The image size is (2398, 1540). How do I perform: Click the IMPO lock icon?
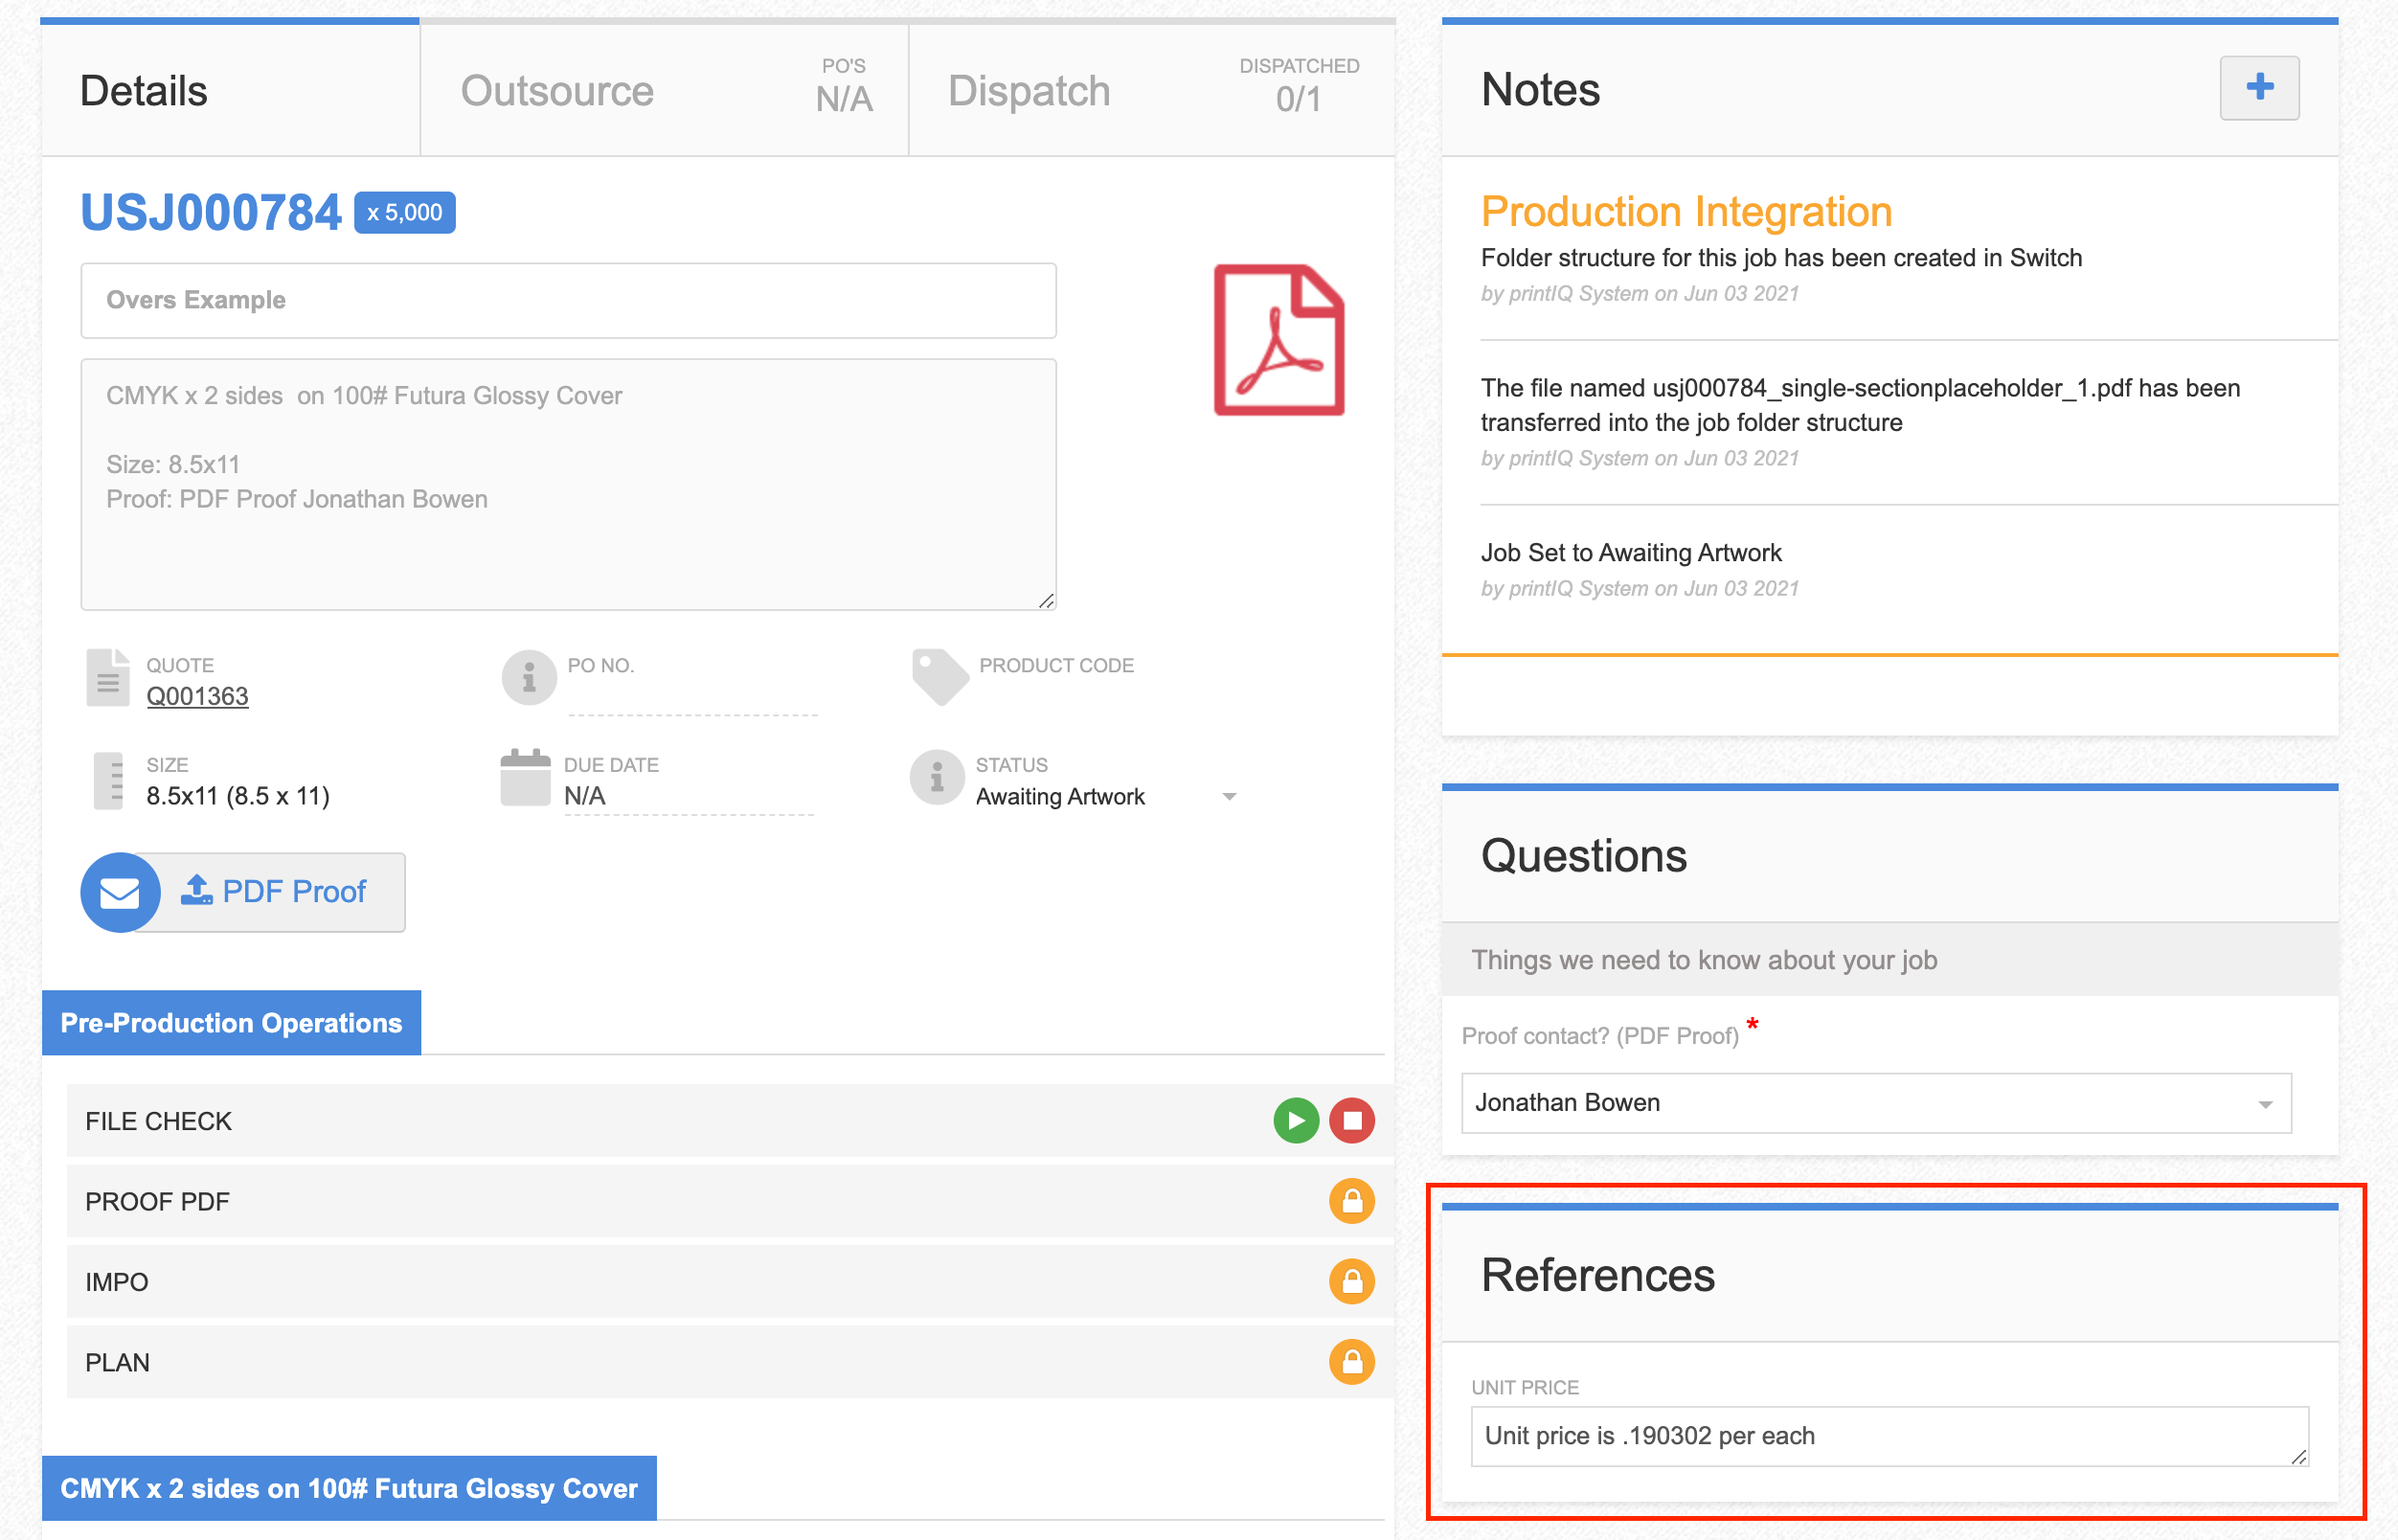click(x=1351, y=1281)
